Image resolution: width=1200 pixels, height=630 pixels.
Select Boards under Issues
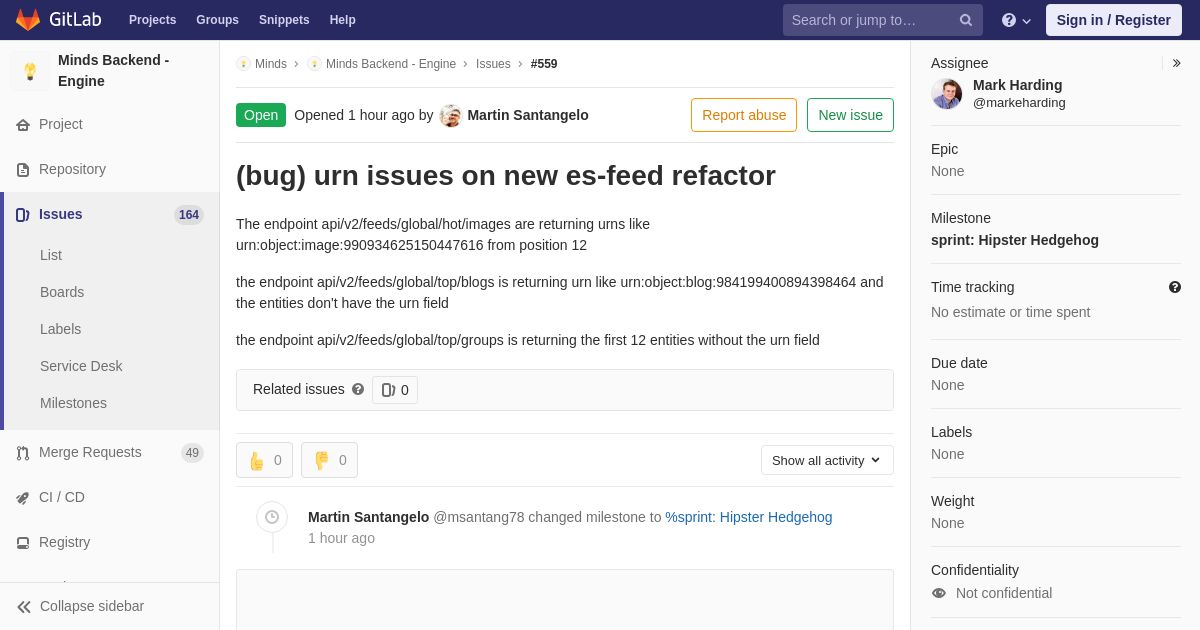point(62,292)
